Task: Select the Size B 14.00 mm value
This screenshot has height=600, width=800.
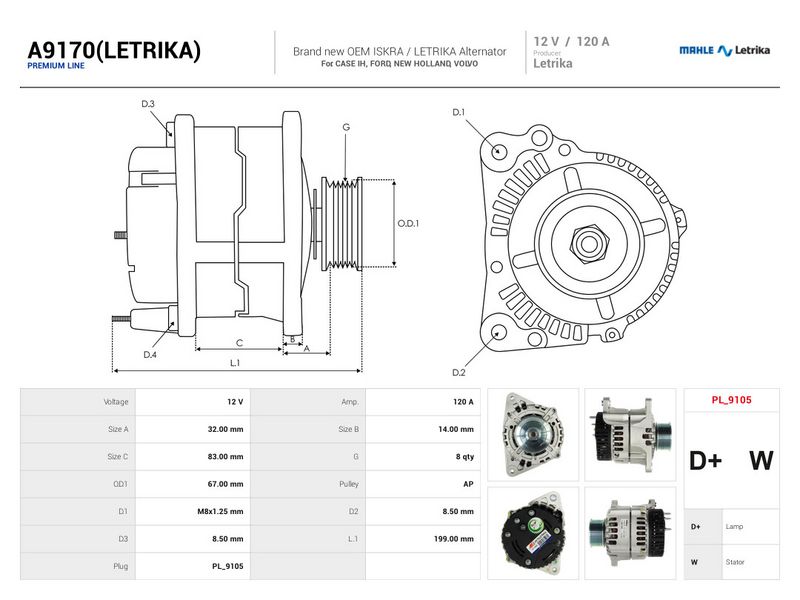Action: (x=423, y=429)
